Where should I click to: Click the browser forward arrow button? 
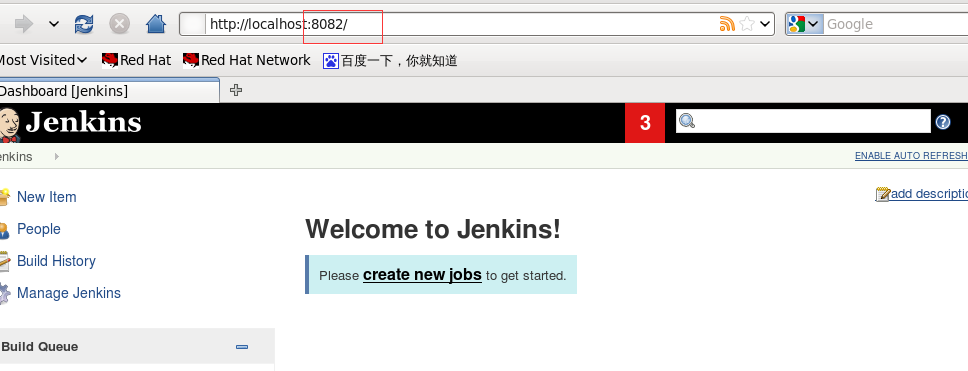point(23,24)
